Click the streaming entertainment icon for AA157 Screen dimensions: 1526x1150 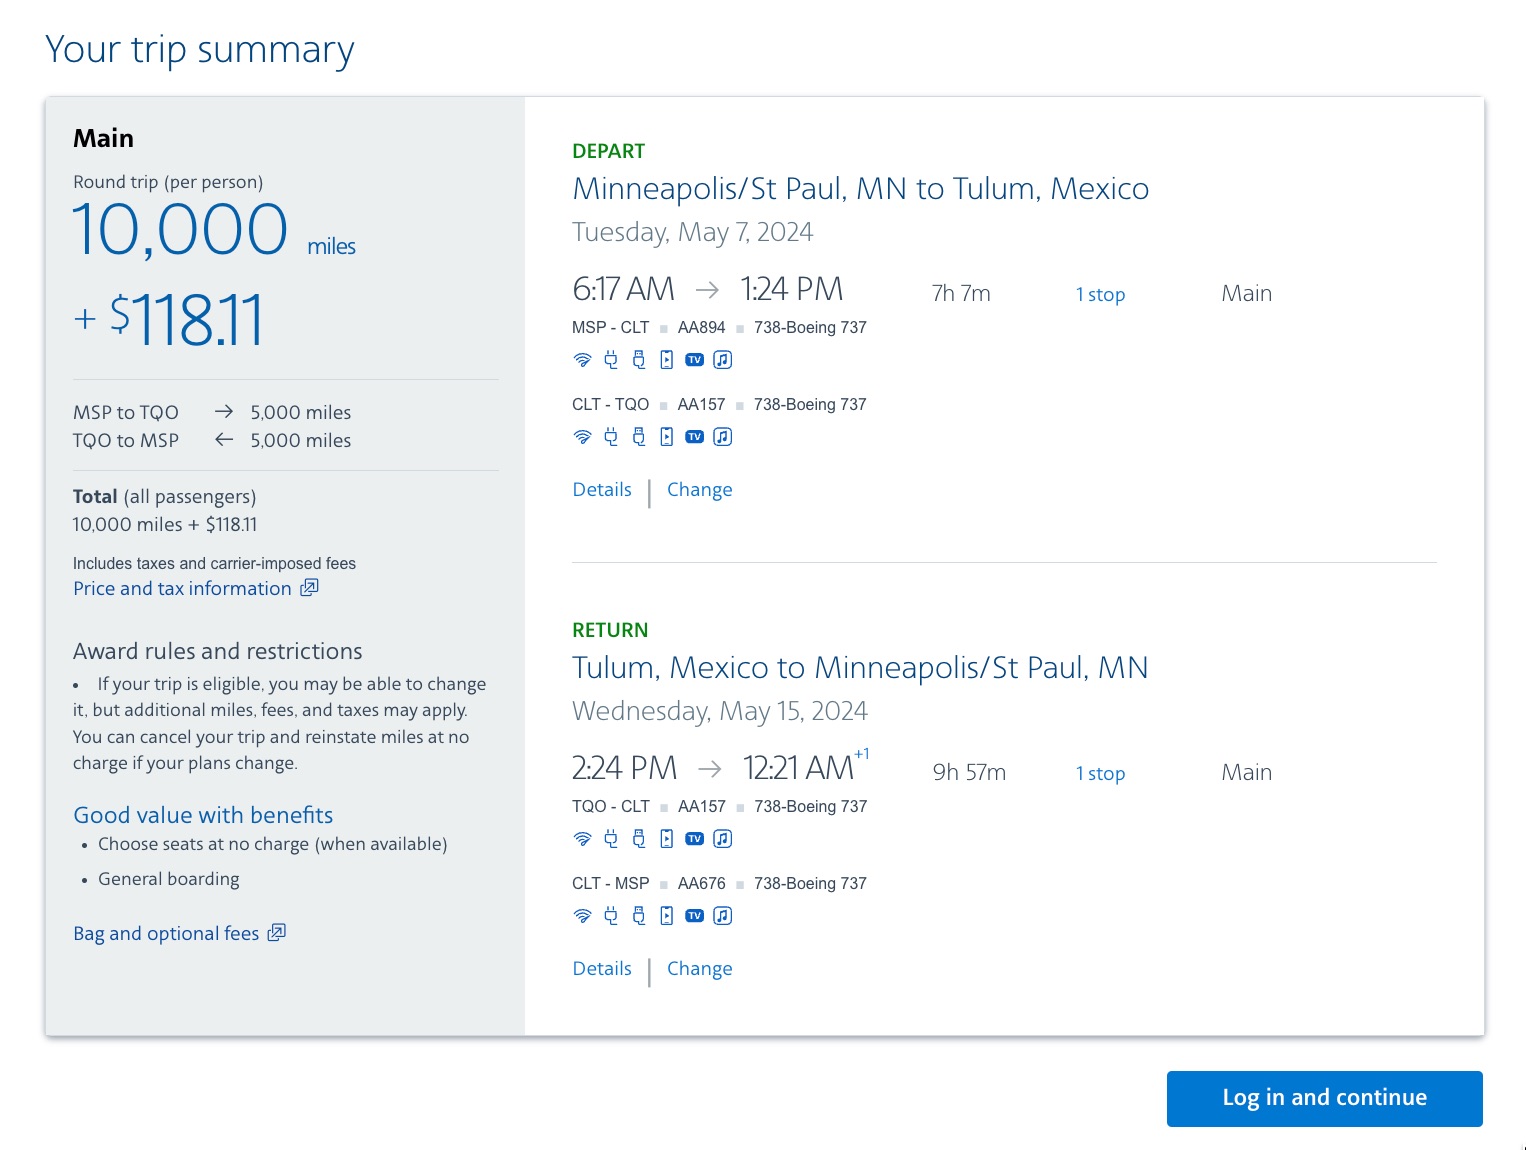click(x=665, y=436)
